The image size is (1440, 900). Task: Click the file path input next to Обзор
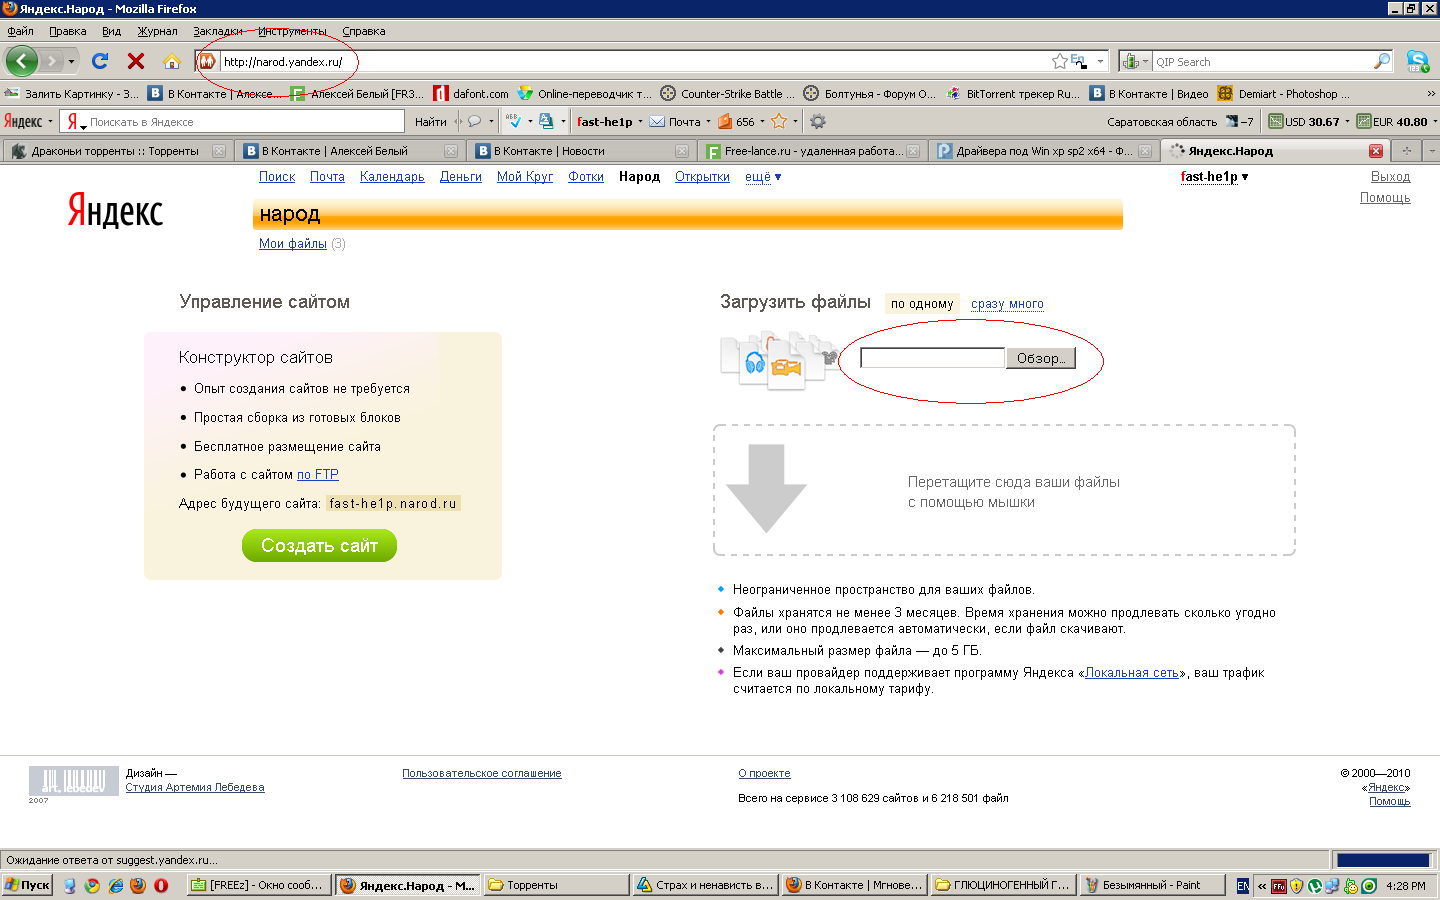(932, 358)
